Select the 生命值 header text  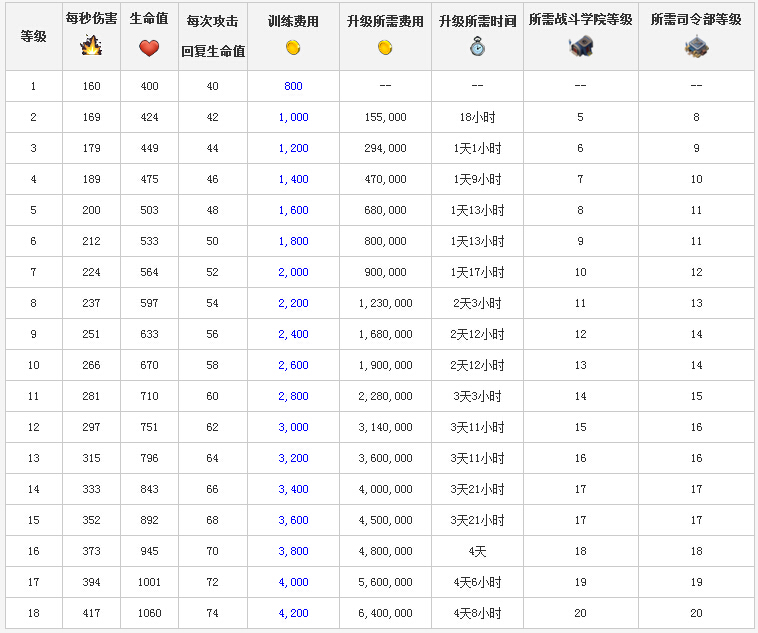point(149,18)
